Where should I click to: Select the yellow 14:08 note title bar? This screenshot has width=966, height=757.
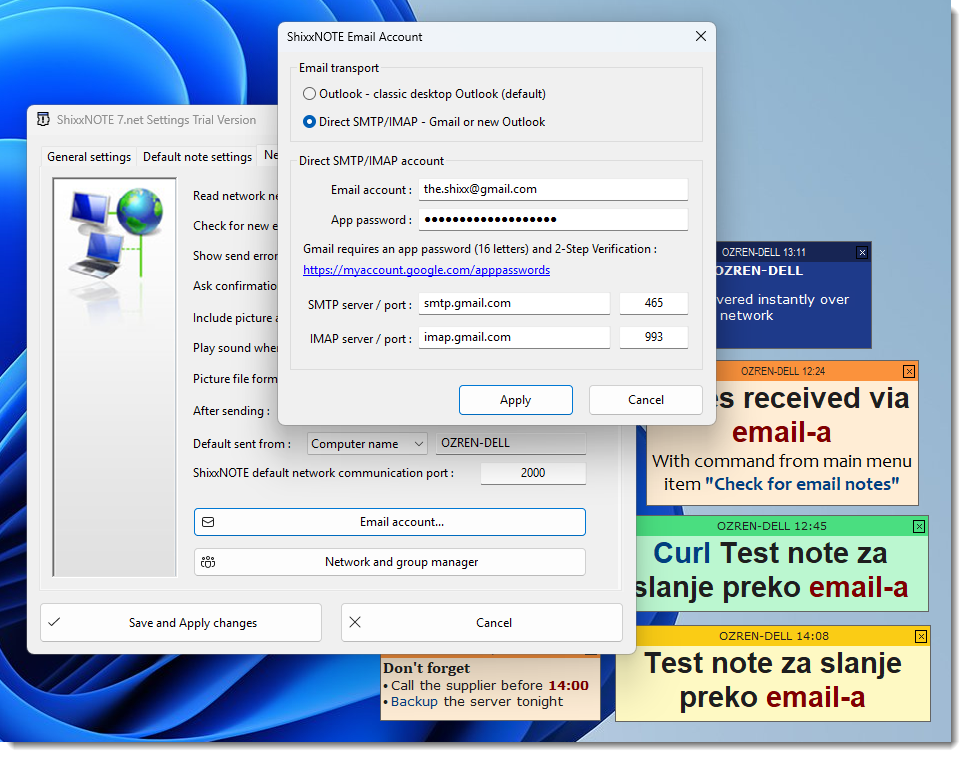coord(773,636)
